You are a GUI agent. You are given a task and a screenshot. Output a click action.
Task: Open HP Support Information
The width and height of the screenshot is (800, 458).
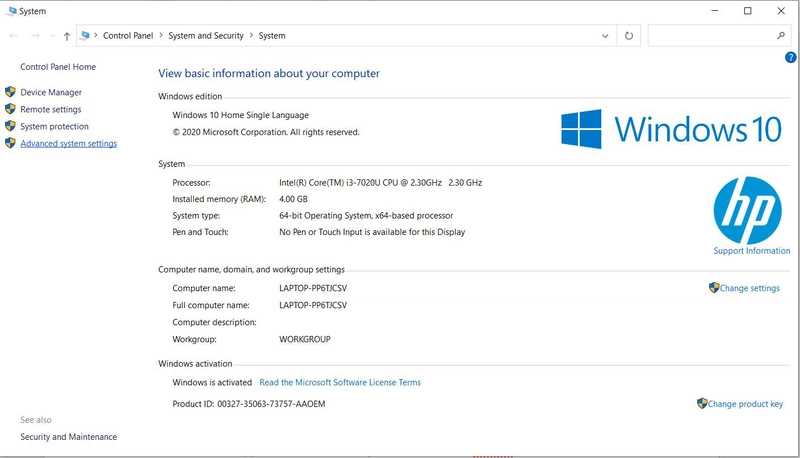pos(752,251)
